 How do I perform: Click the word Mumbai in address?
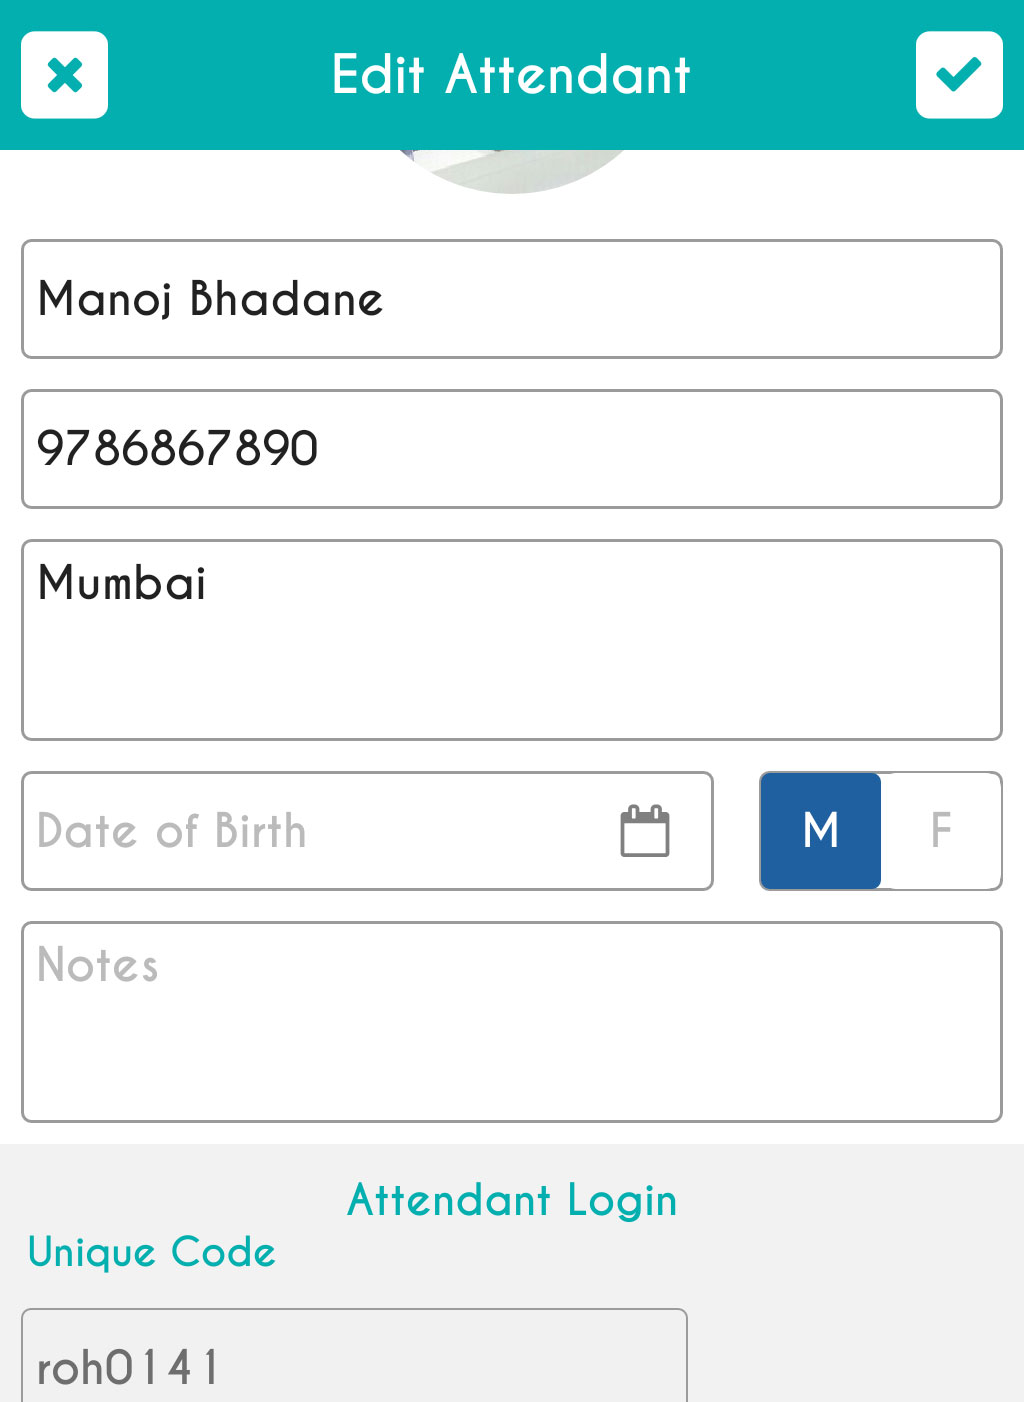pos(122,583)
